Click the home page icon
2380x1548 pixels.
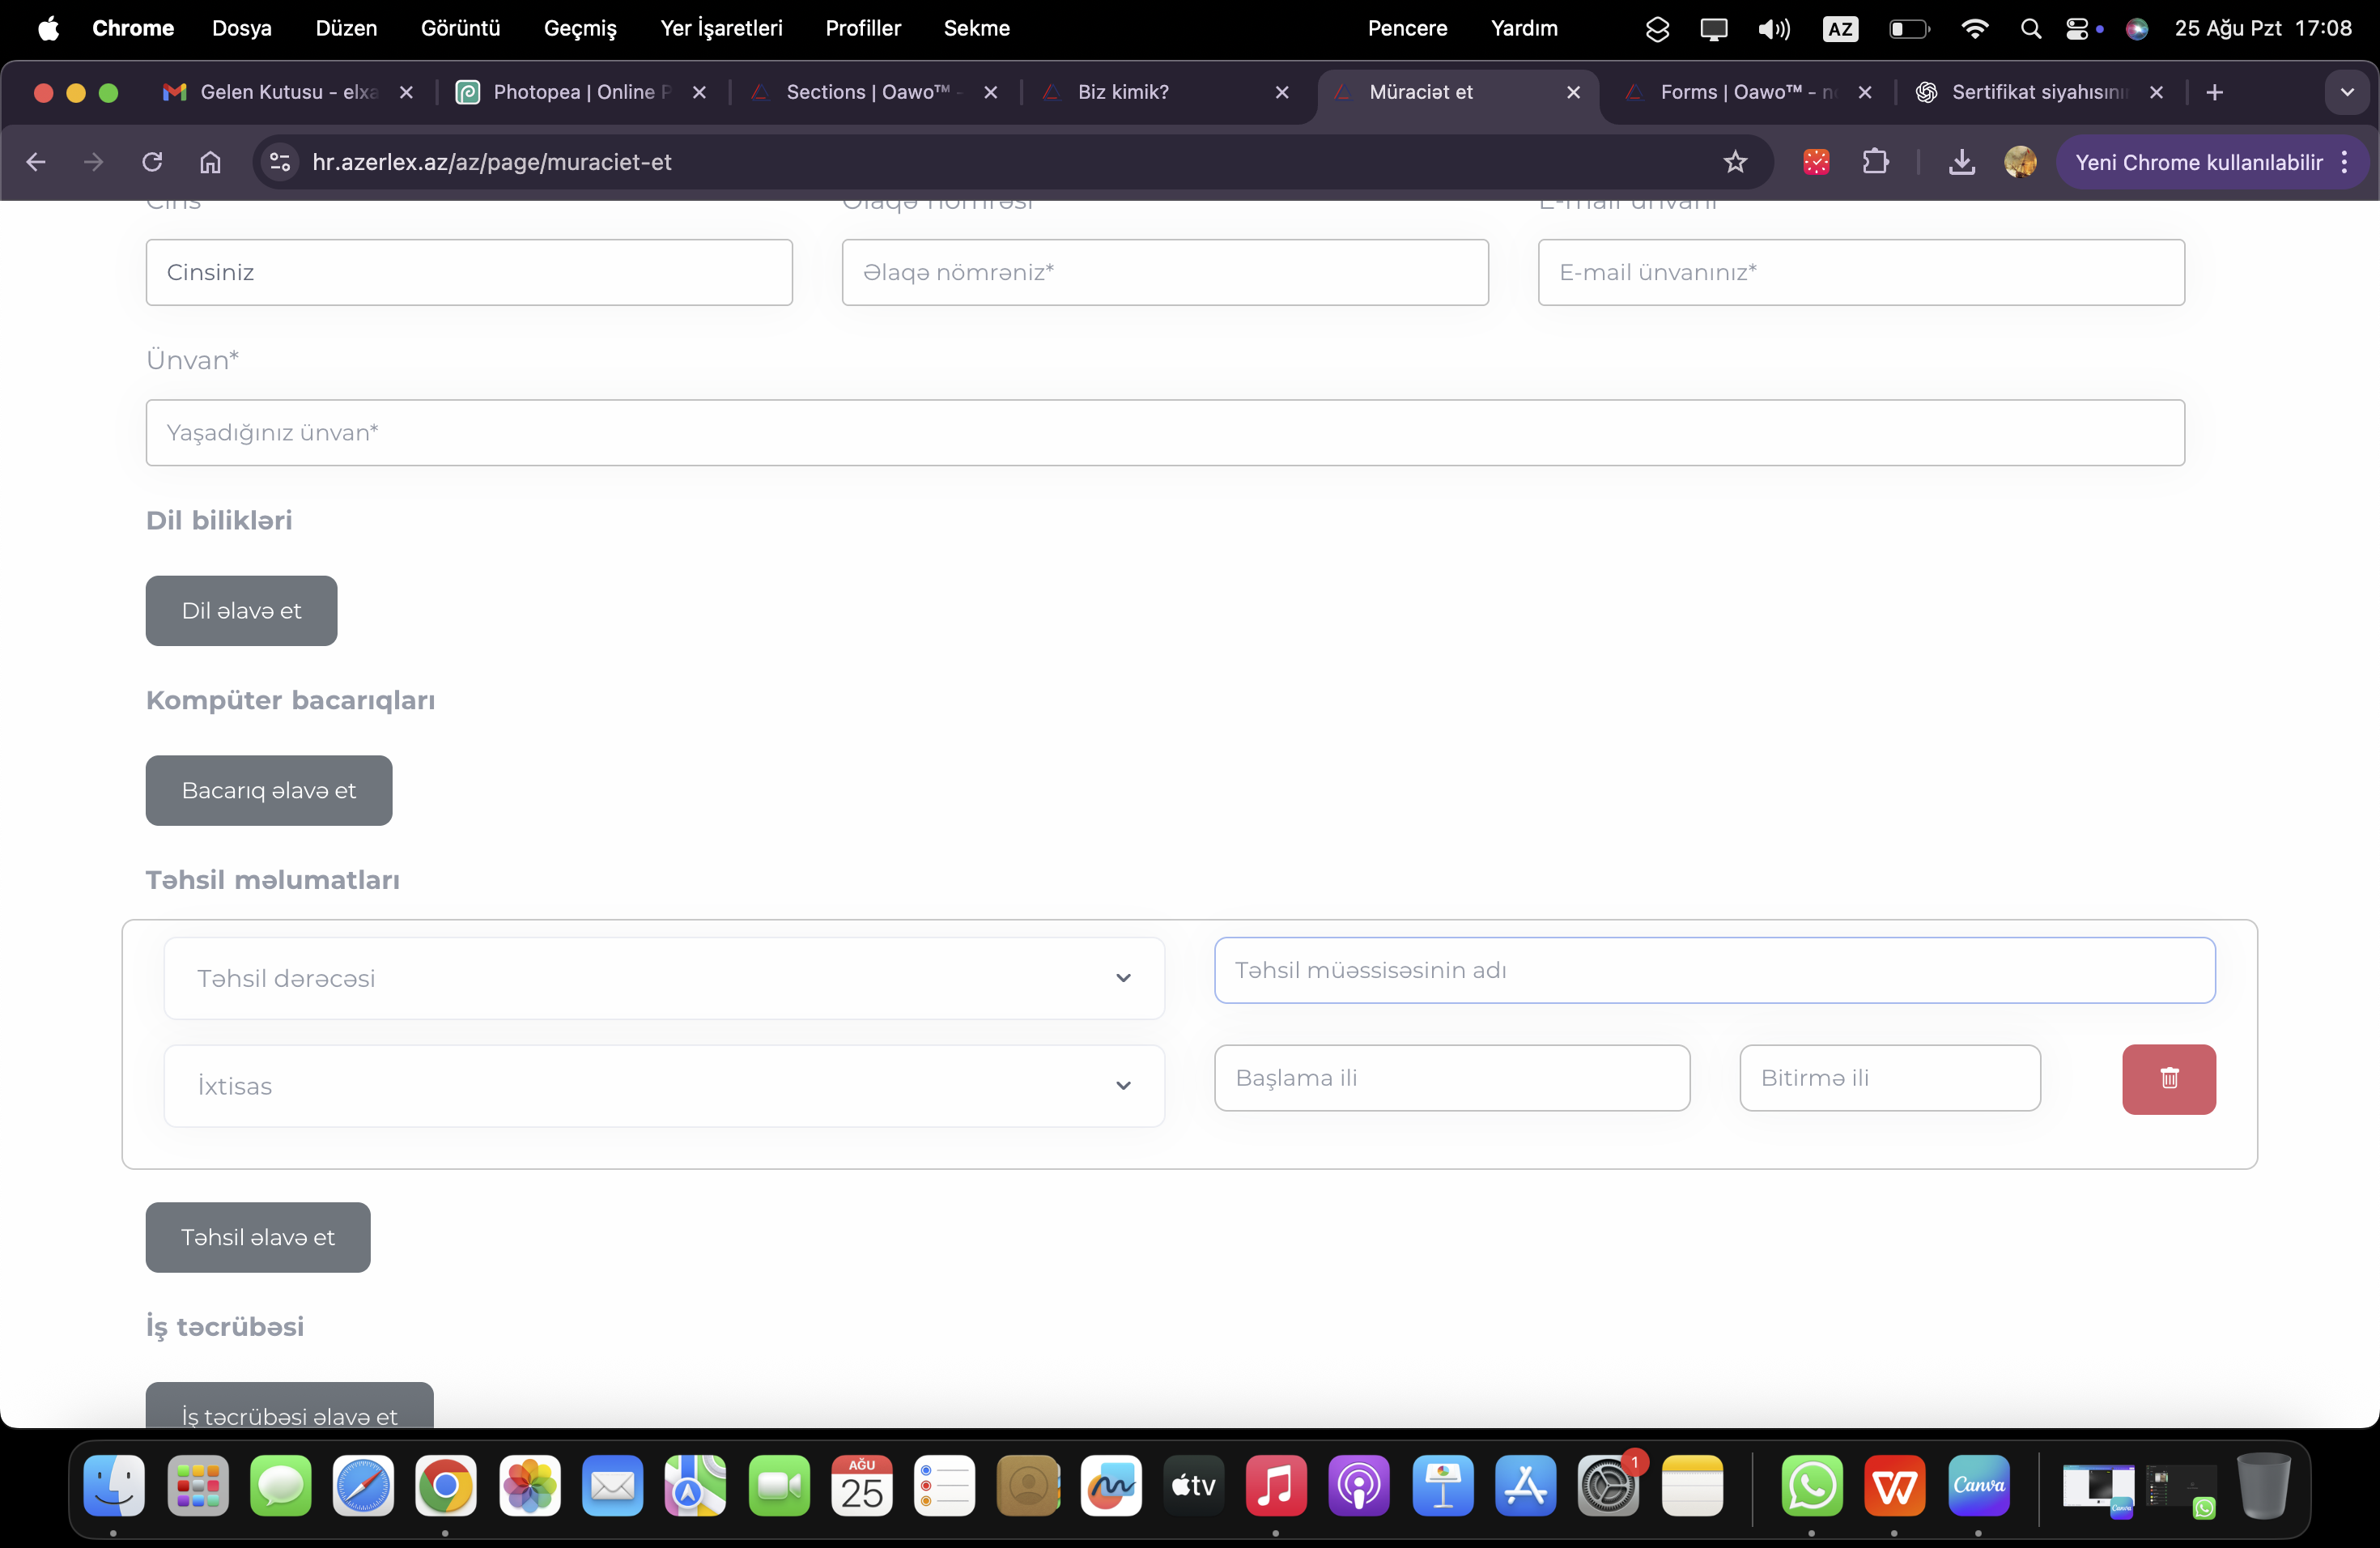click(x=210, y=162)
